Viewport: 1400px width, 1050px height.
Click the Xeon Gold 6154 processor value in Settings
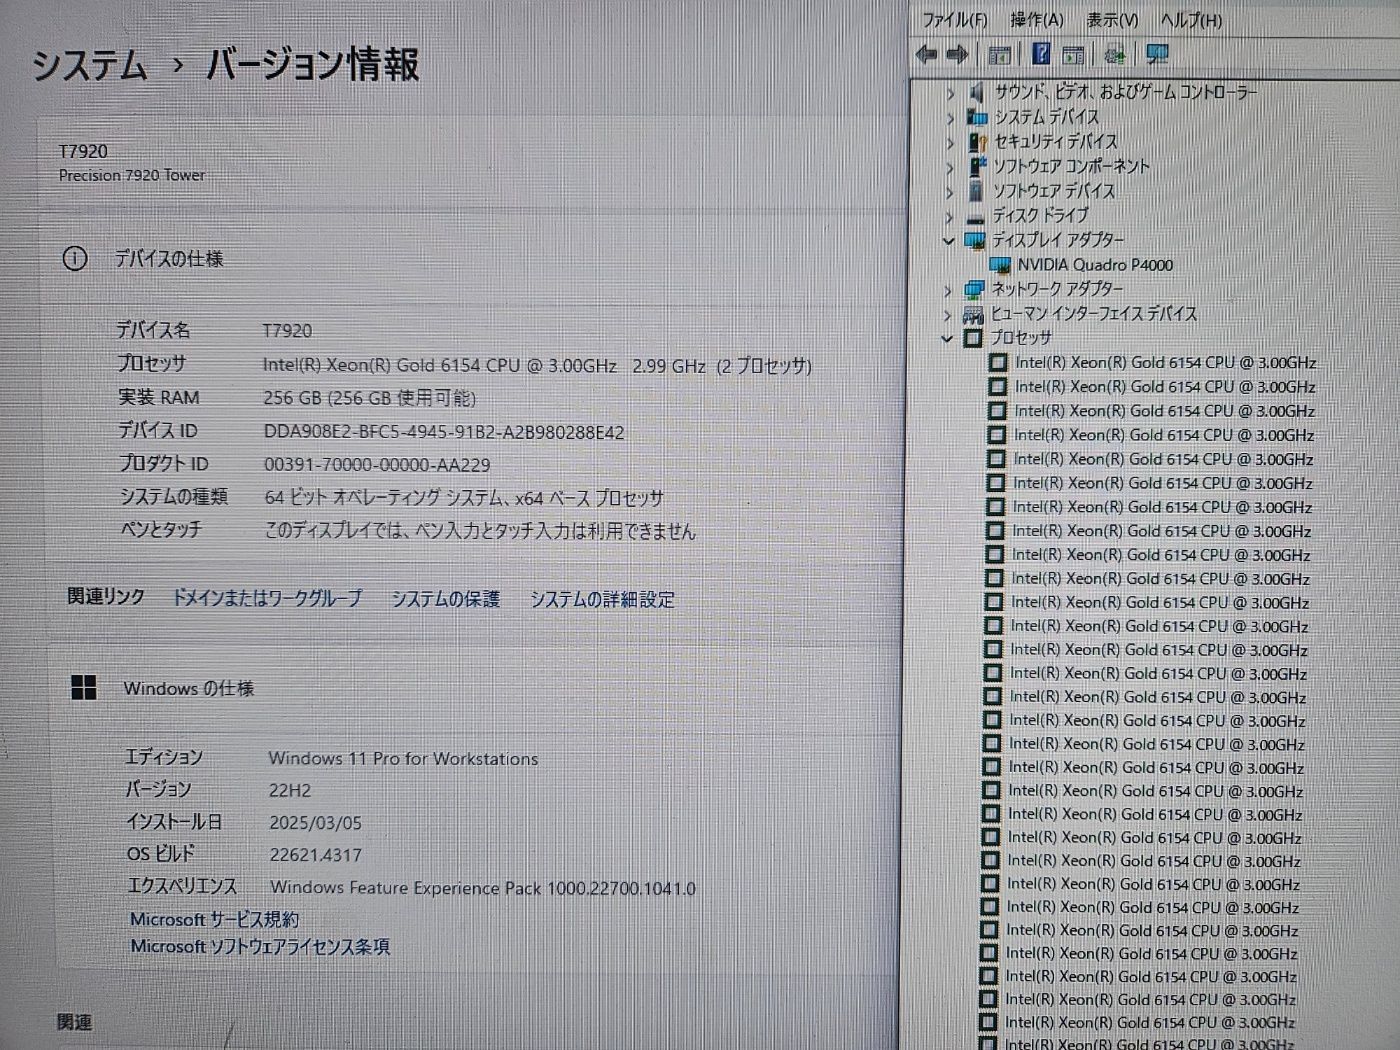click(x=537, y=366)
